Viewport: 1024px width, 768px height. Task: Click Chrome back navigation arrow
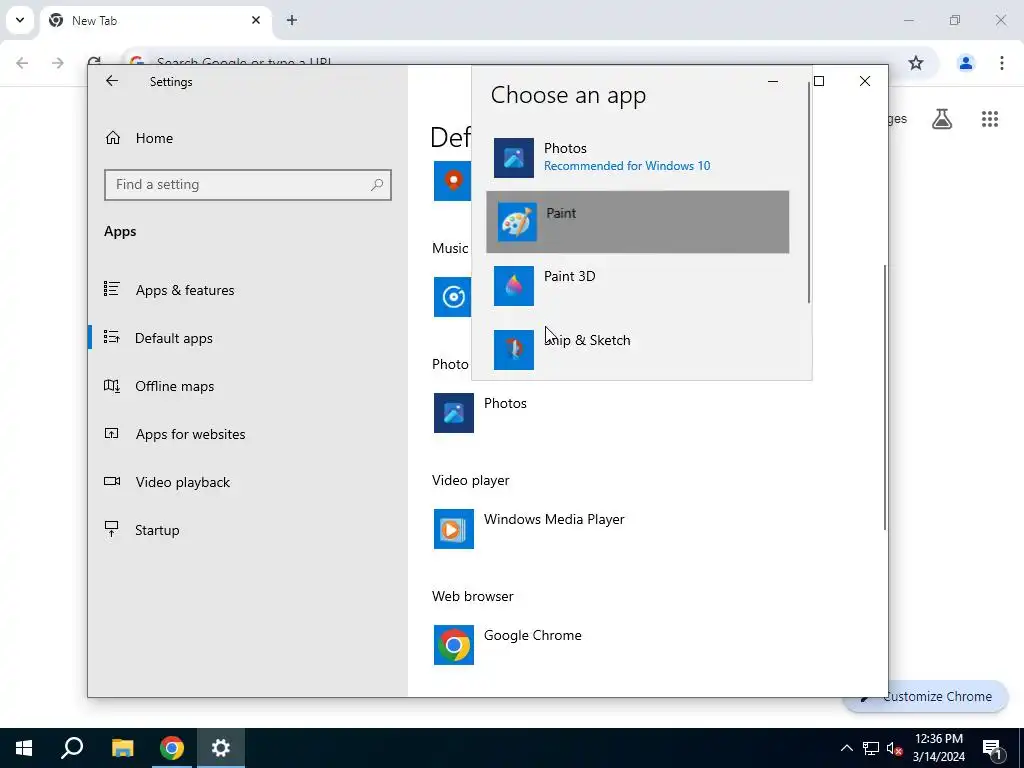[x=22, y=63]
